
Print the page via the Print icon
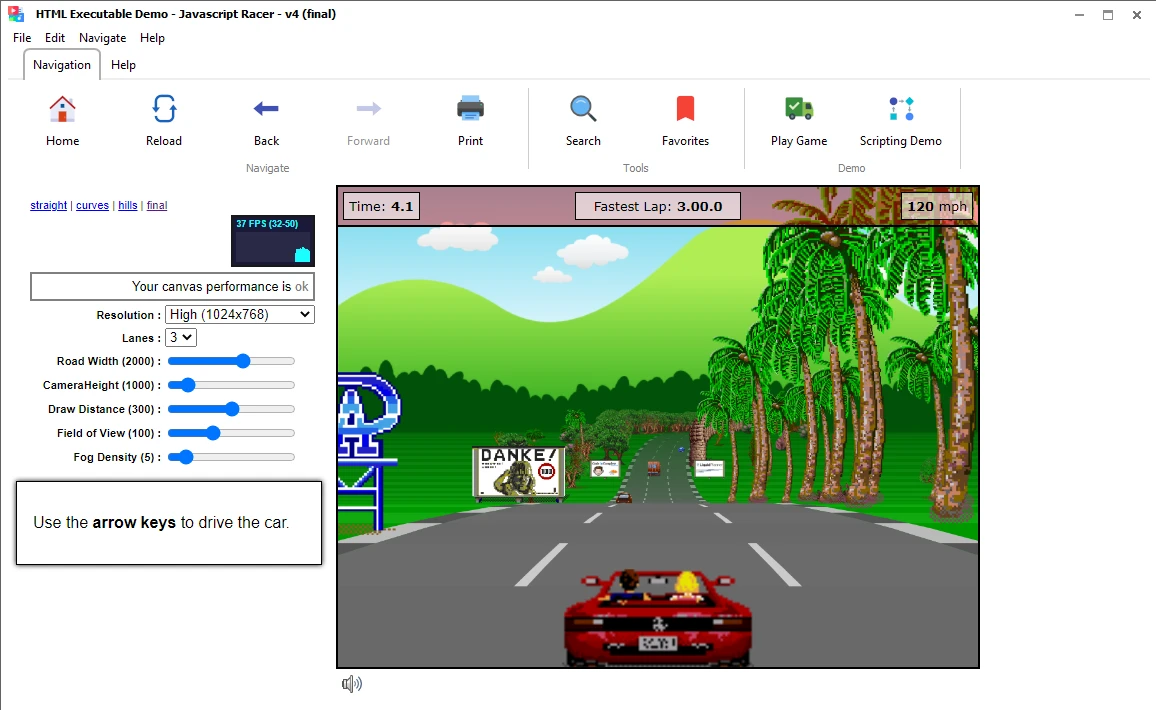point(470,110)
